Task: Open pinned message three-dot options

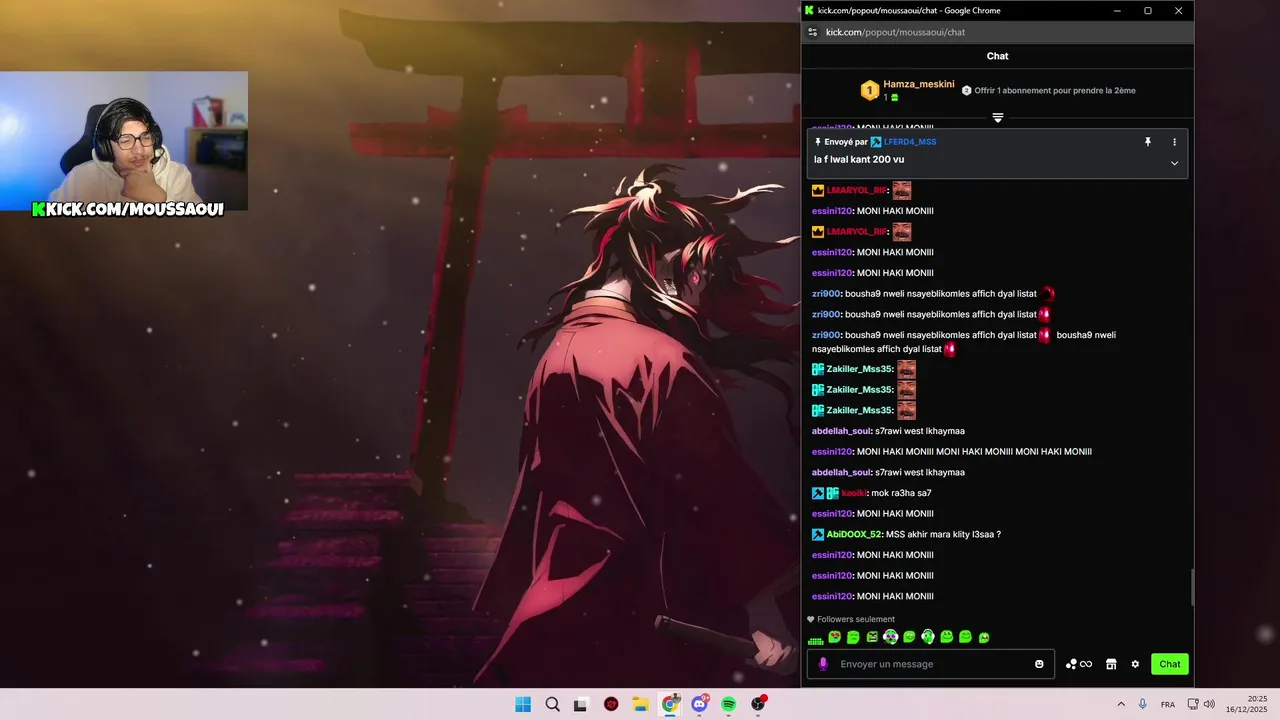Action: 1175,142
